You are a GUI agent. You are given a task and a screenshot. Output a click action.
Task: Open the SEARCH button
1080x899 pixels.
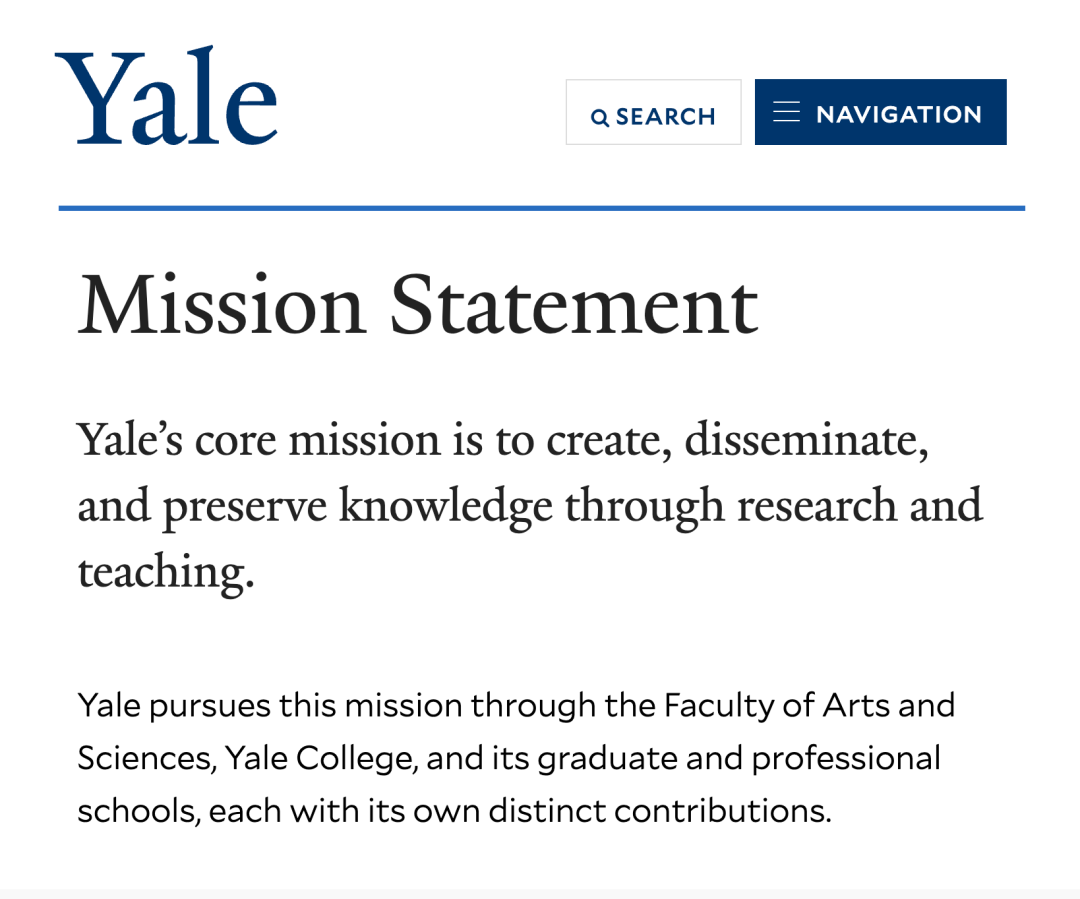(x=653, y=112)
